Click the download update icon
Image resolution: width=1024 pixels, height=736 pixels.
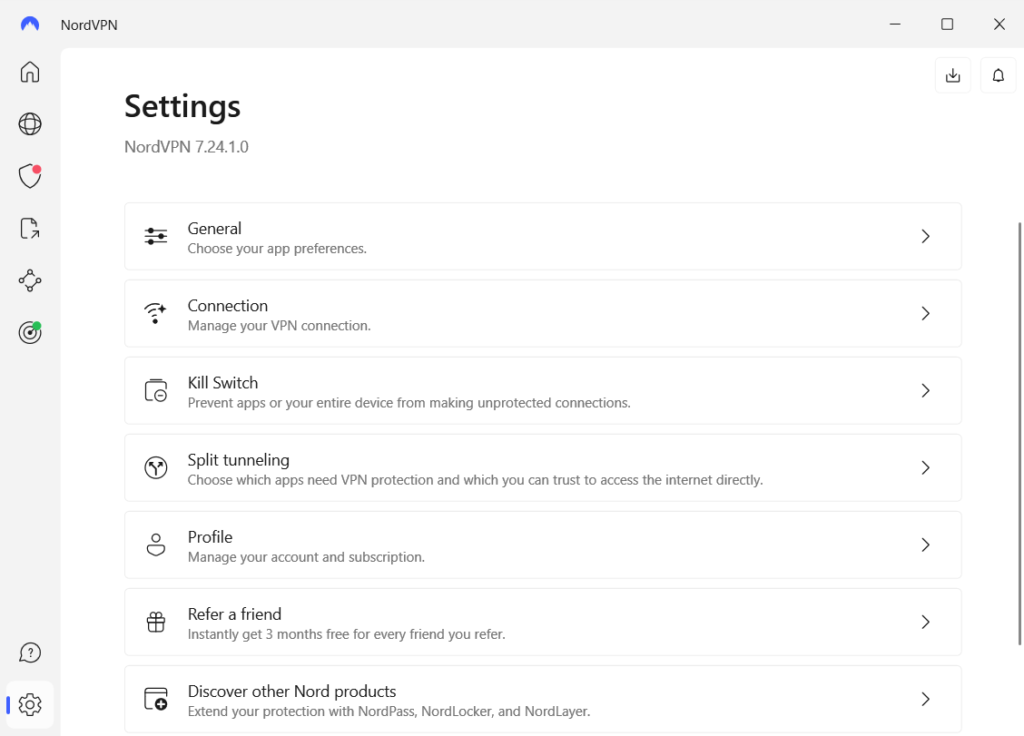tap(953, 76)
